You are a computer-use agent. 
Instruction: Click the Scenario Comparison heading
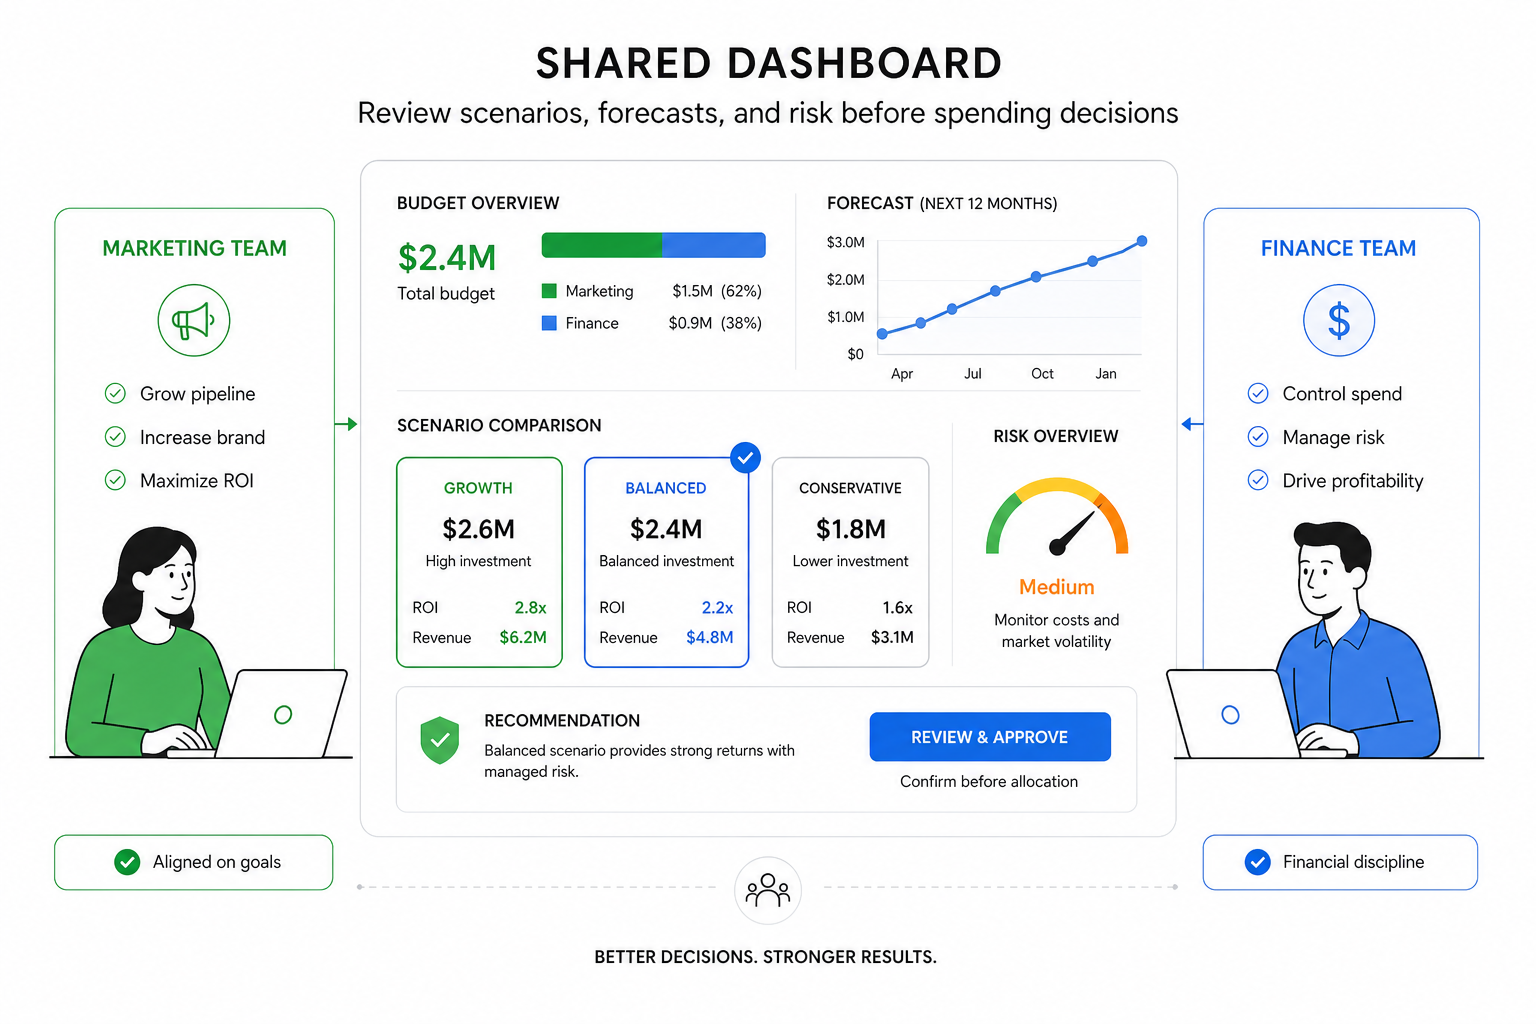point(499,425)
